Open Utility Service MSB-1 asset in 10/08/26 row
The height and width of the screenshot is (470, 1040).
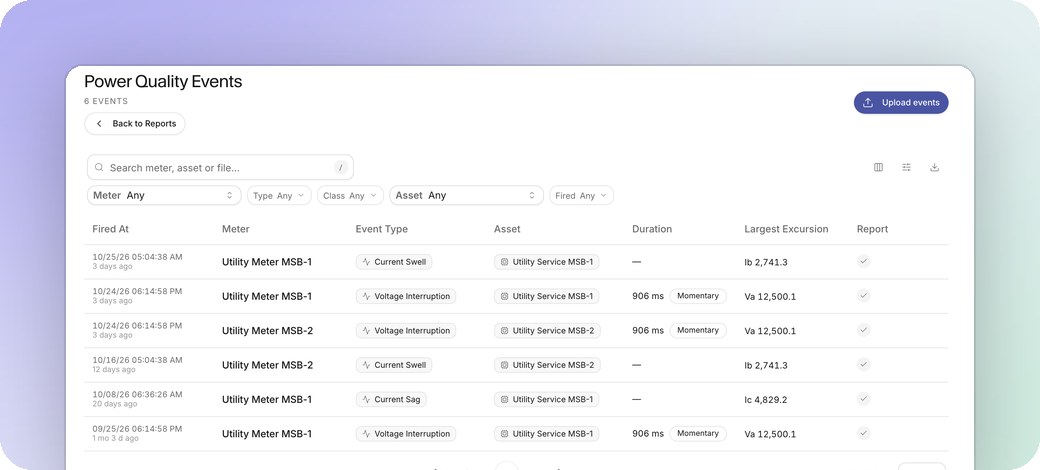coord(547,400)
